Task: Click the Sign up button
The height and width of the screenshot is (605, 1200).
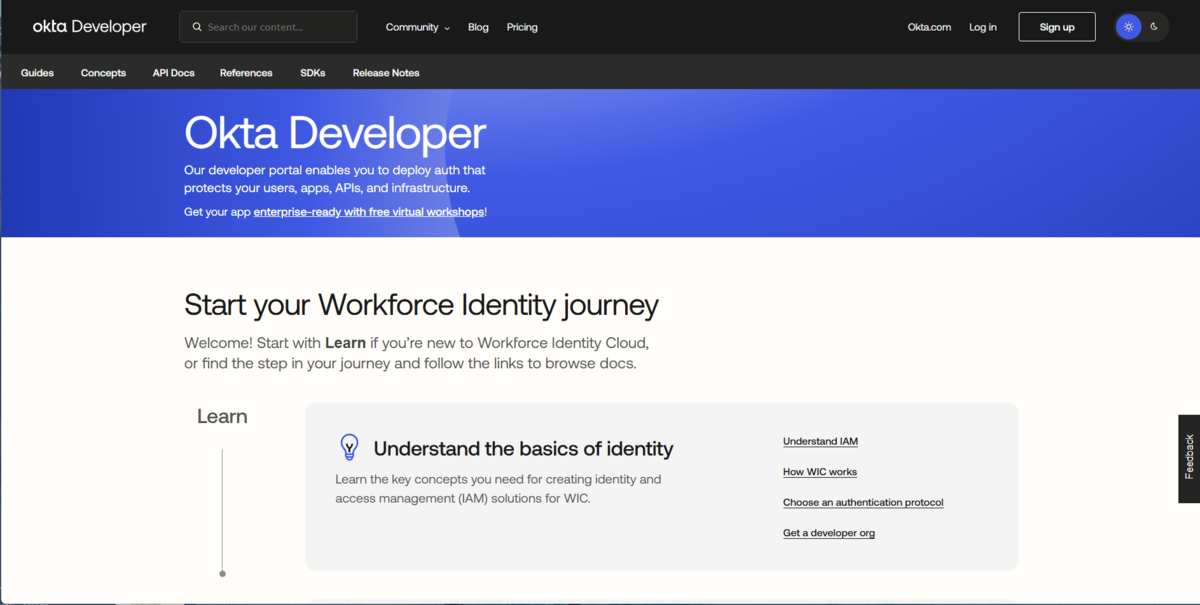Action: [1057, 27]
